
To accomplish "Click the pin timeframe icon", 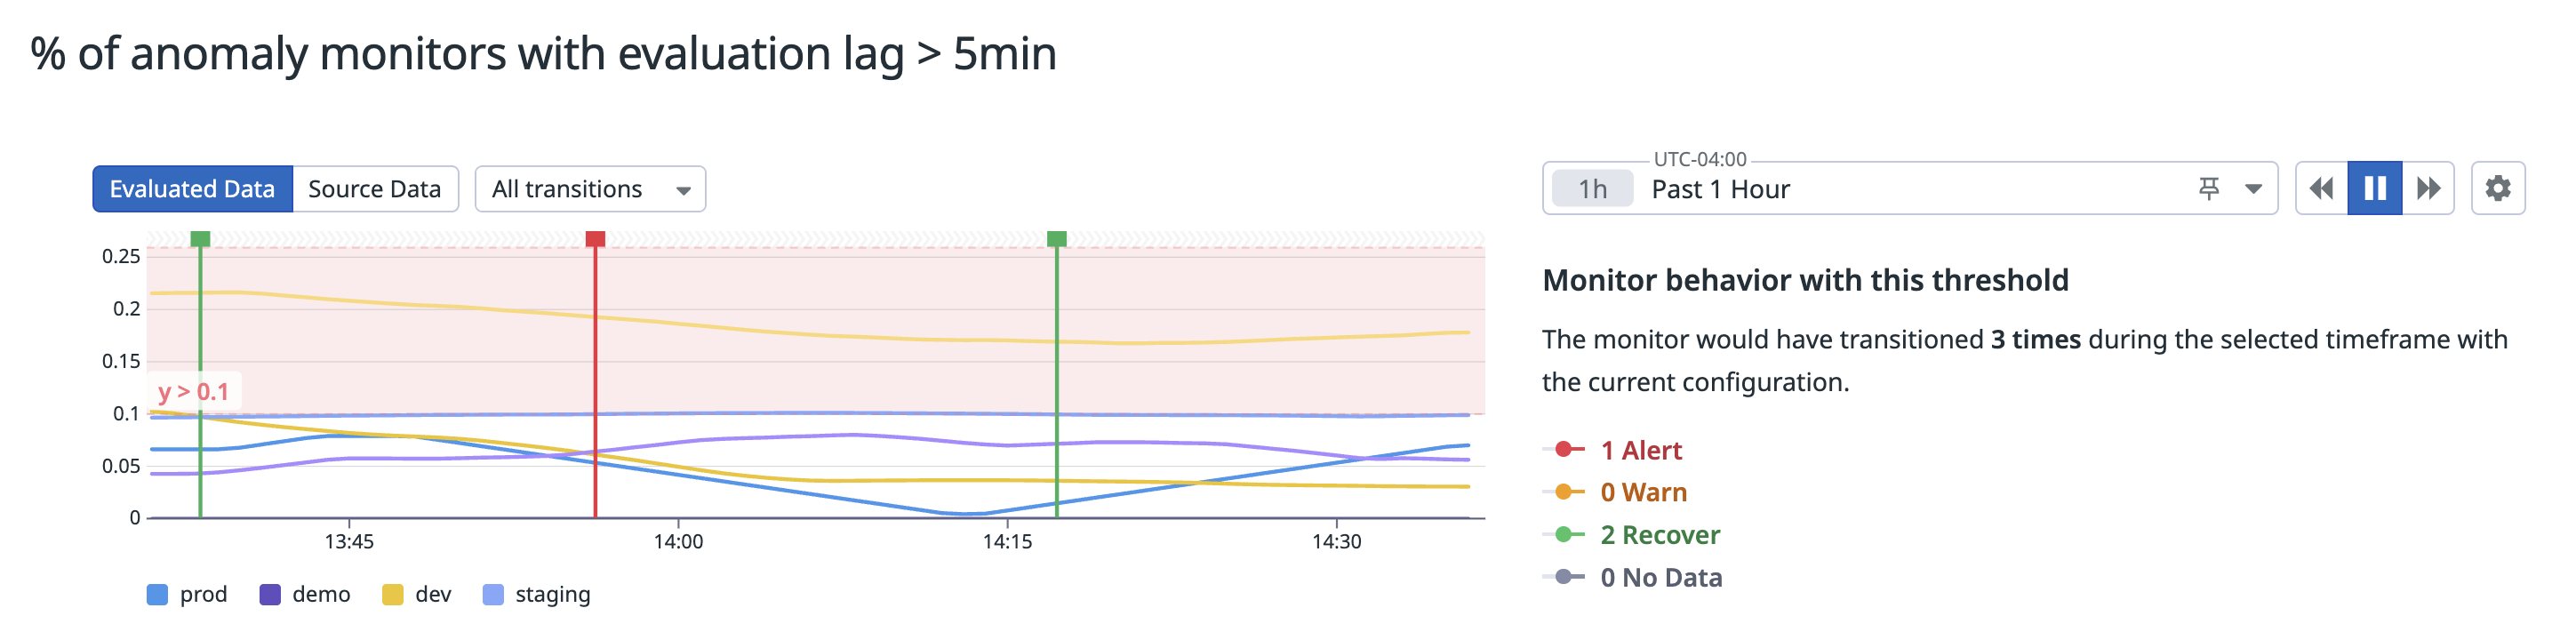I will pos(2209,189).
